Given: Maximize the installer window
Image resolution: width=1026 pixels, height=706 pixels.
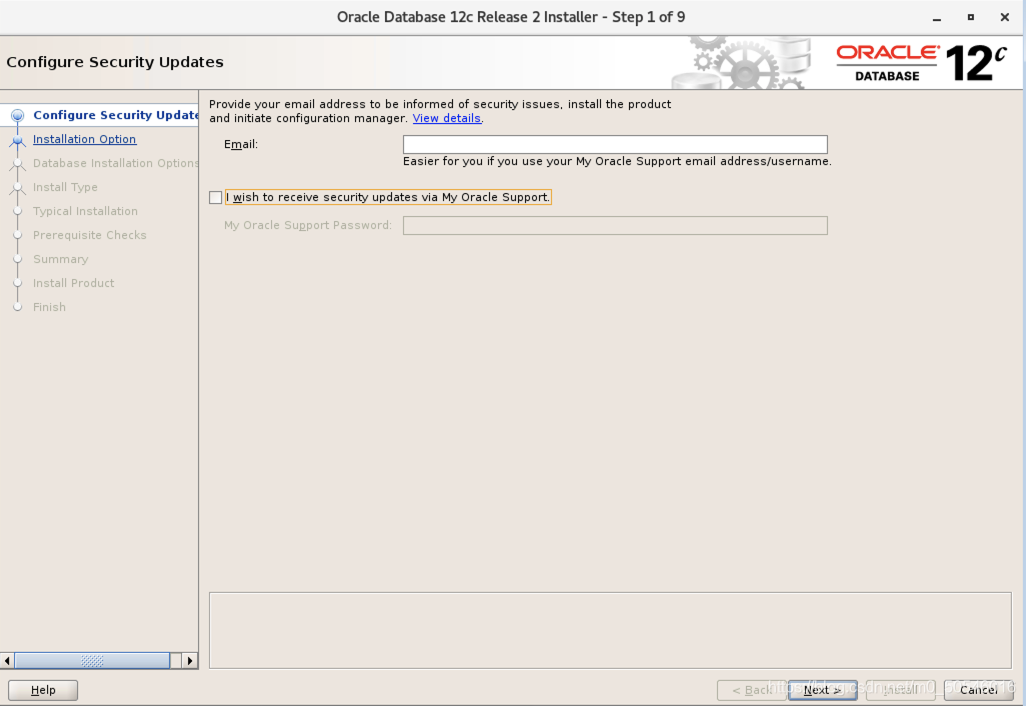Looking at the screenshot, I should coord(971,18).
